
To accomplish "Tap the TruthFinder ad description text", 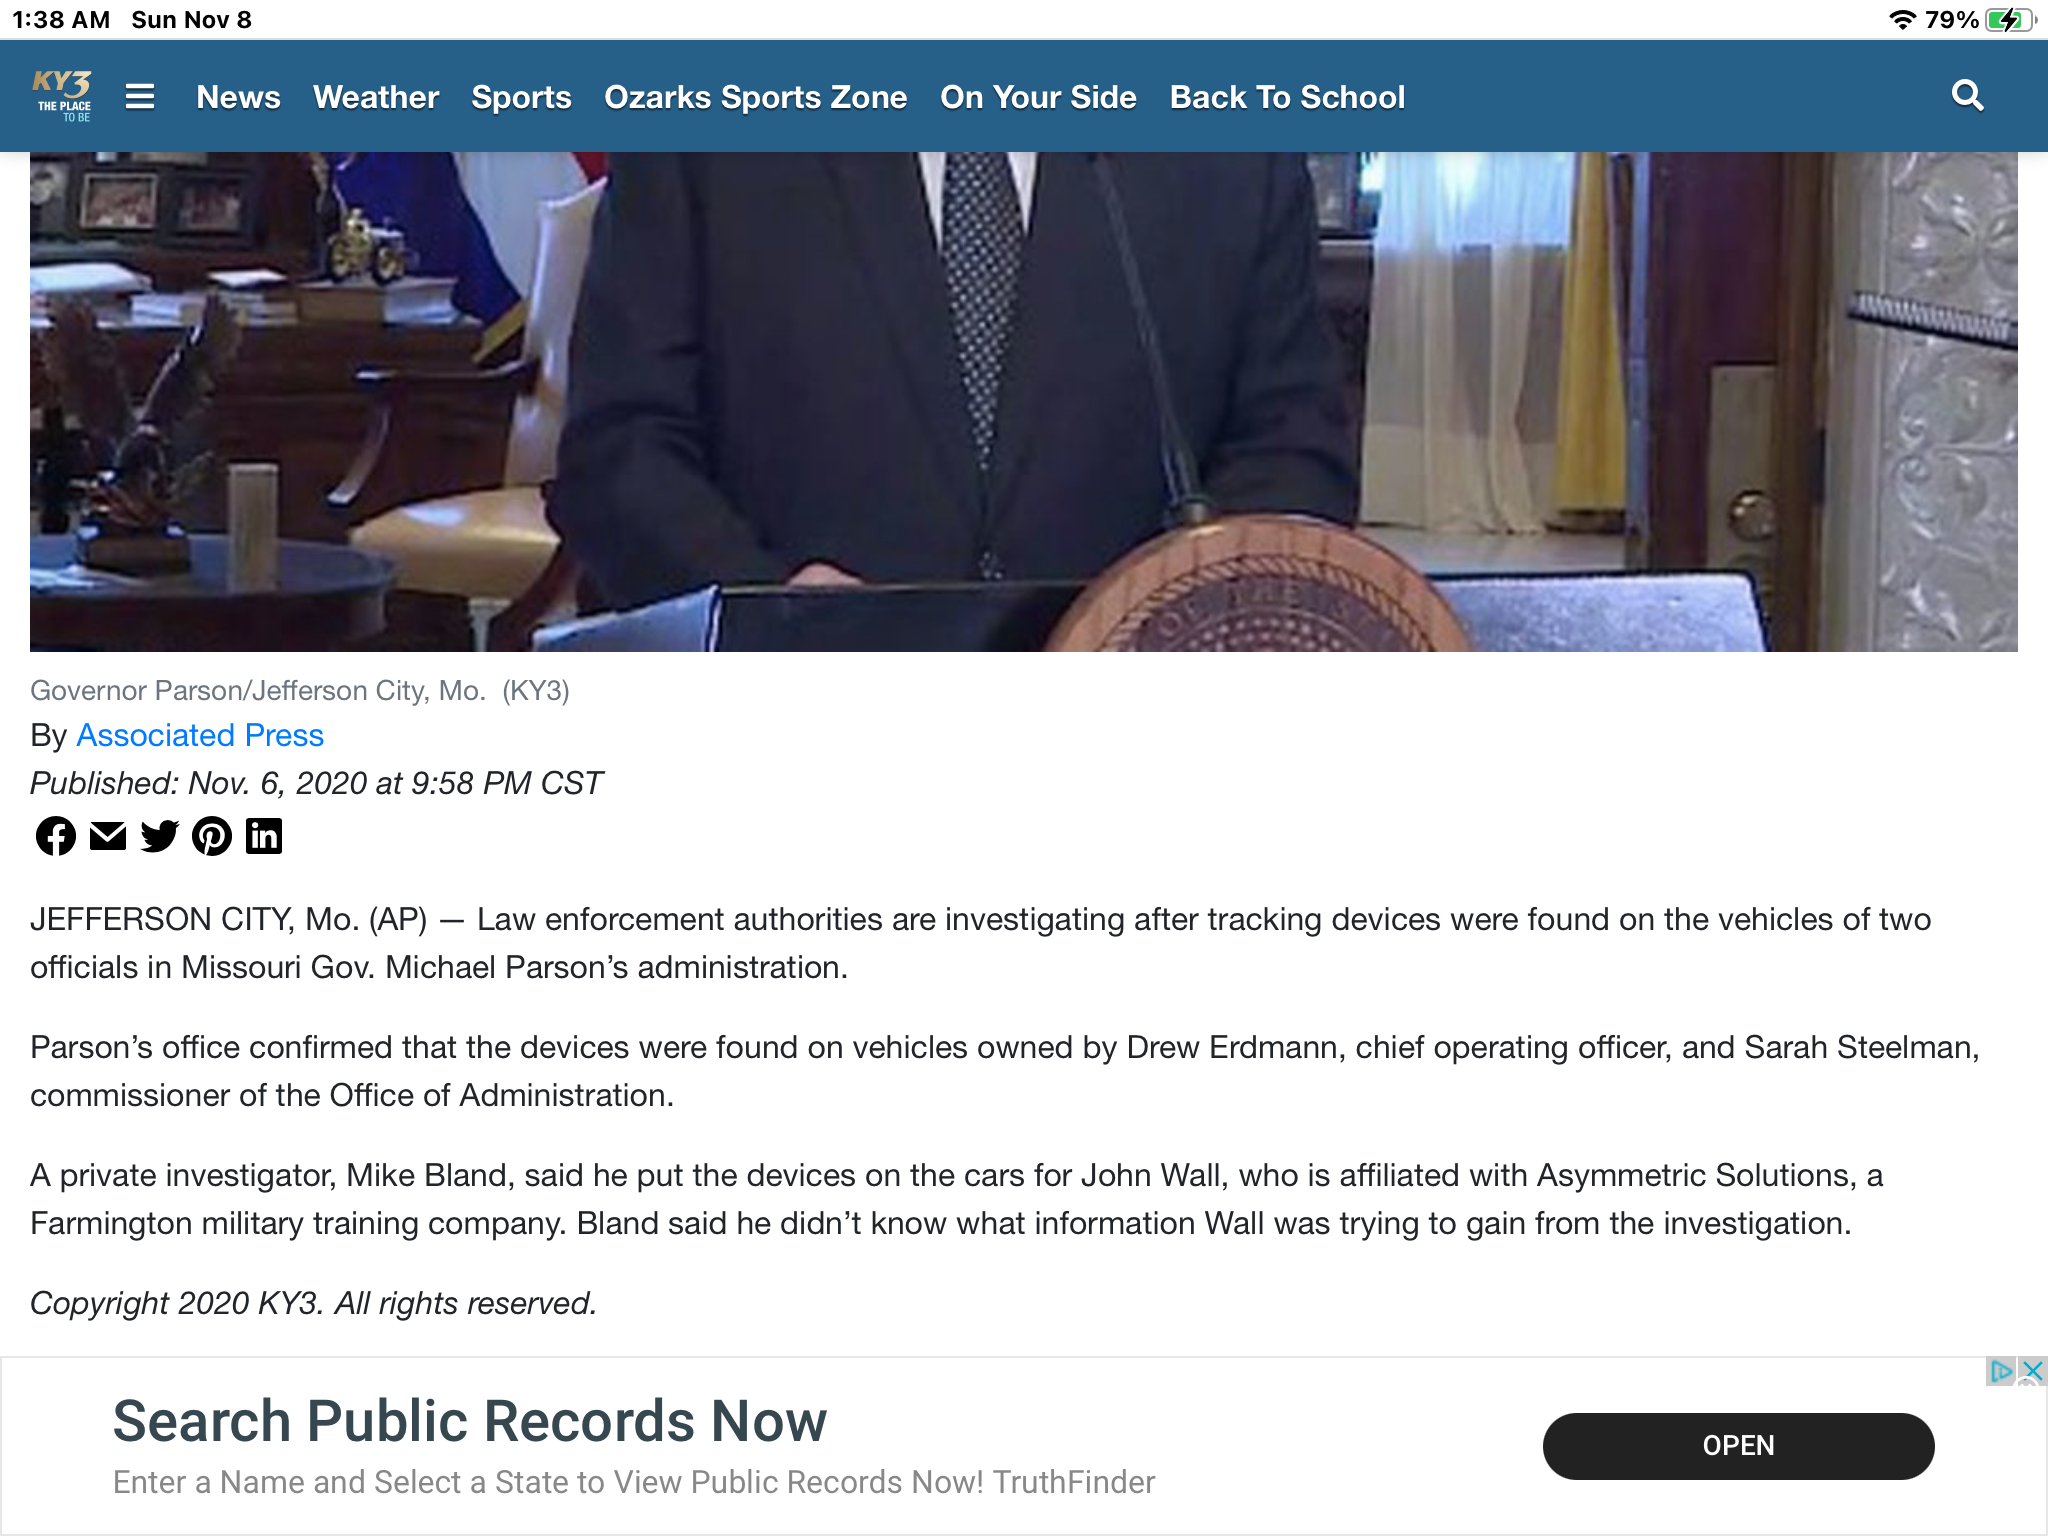I will [634, 1482].
